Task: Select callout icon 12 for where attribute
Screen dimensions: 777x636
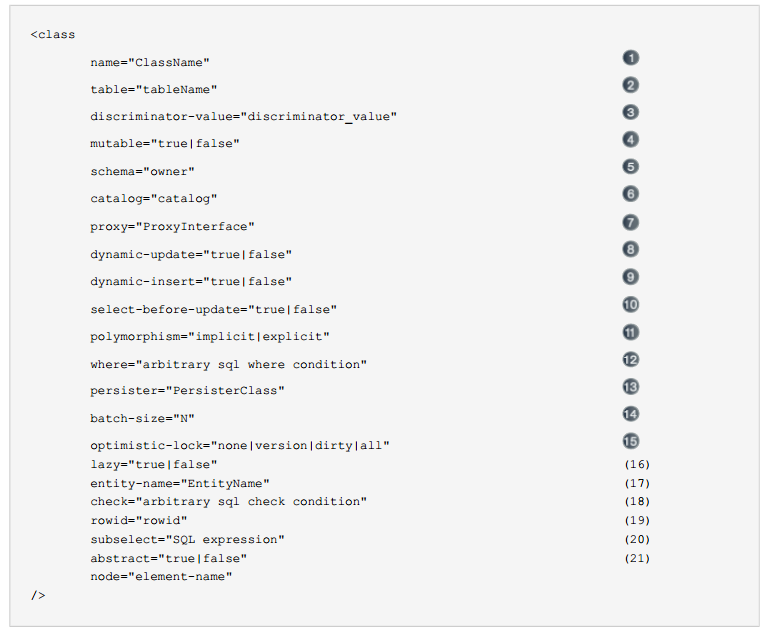Action: pyautogui.click(x=630, y=359)
